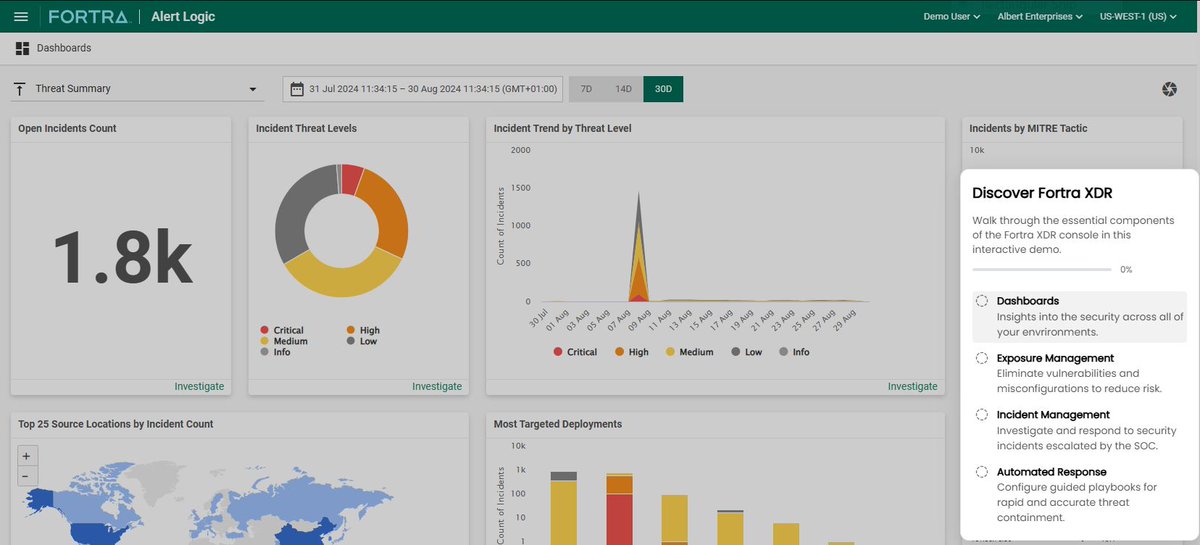
Task: Click the Top 25 Source Locations title
Action: coord(116,424)
